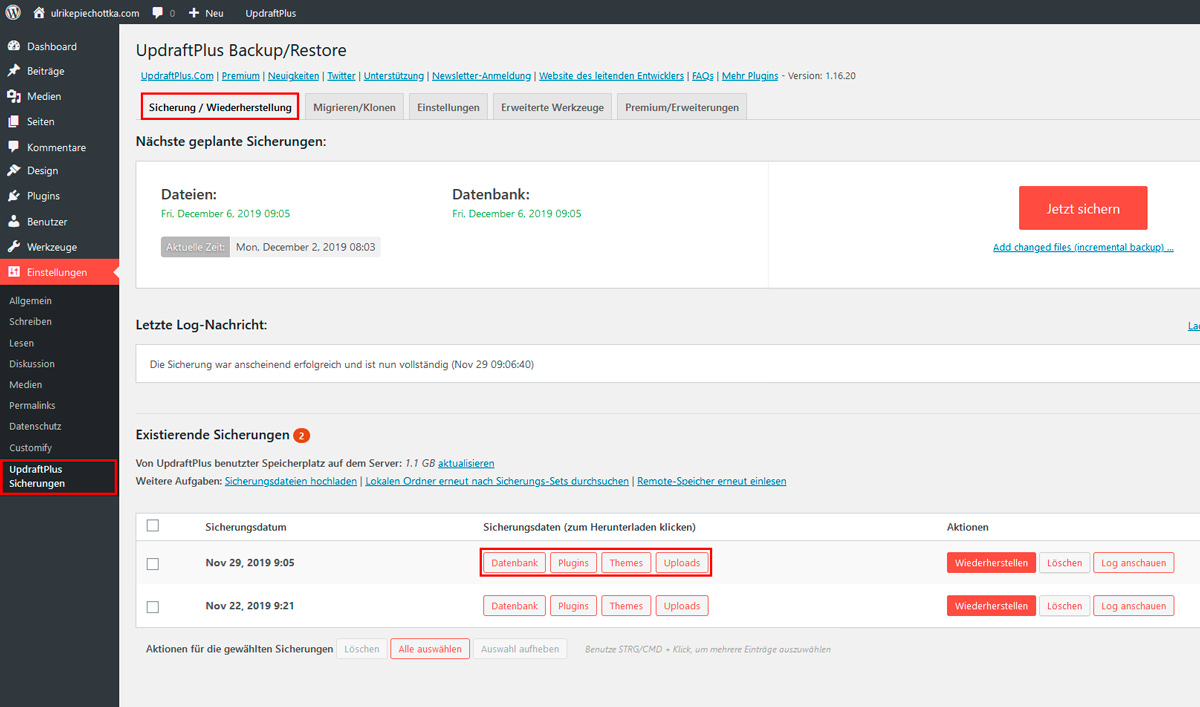
Task: Click the Benutzer user icon
Action: (14, 221)
